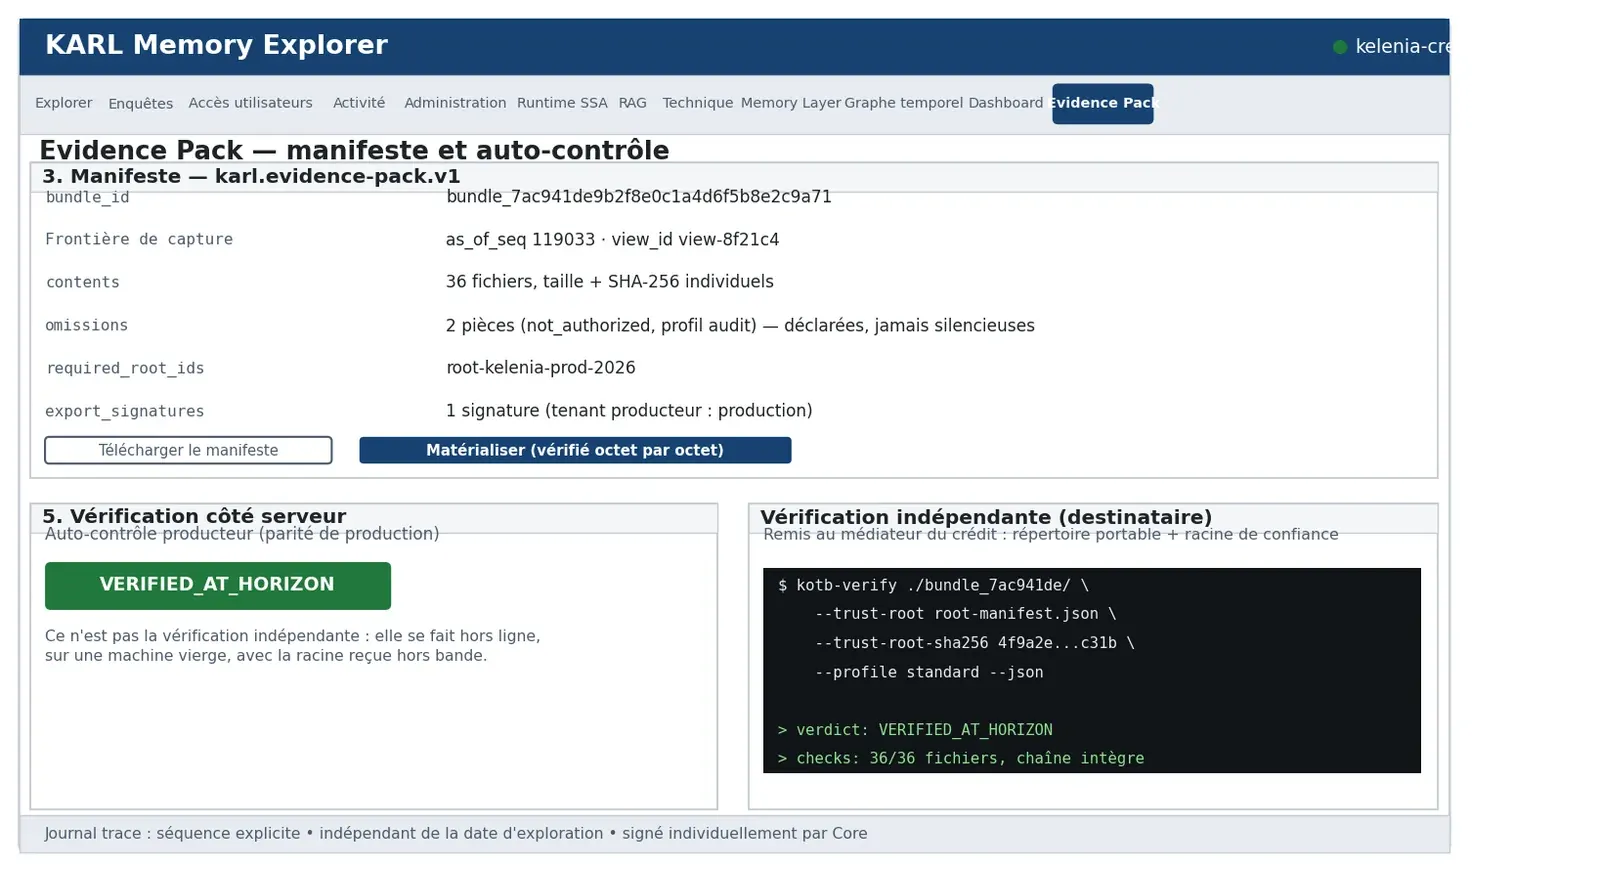Click the text '36 fichiers, taille + SHA-256 individuels'
This screenshot has width=1600, height=871.
pyautogui.click(x=610, y=282)
